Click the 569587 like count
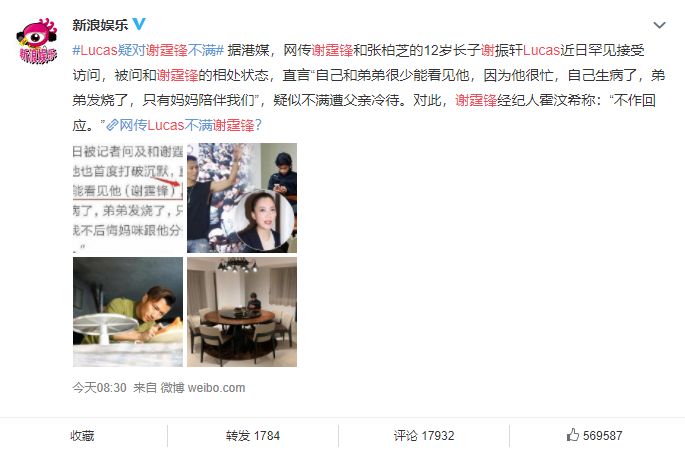This screenshot has height=455, width=685. click(x=602, y=436)
